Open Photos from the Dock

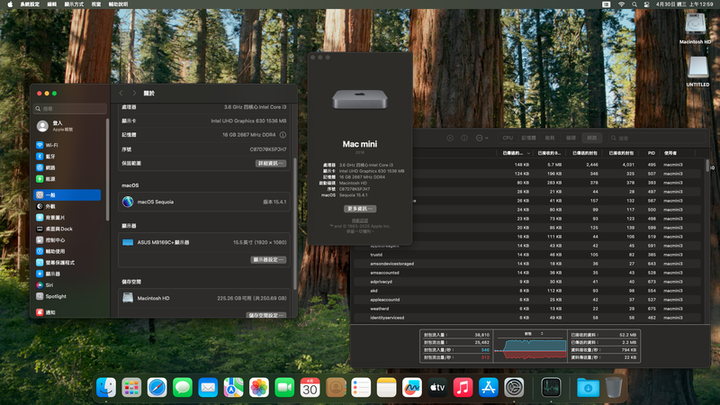(x=259, y=388)
